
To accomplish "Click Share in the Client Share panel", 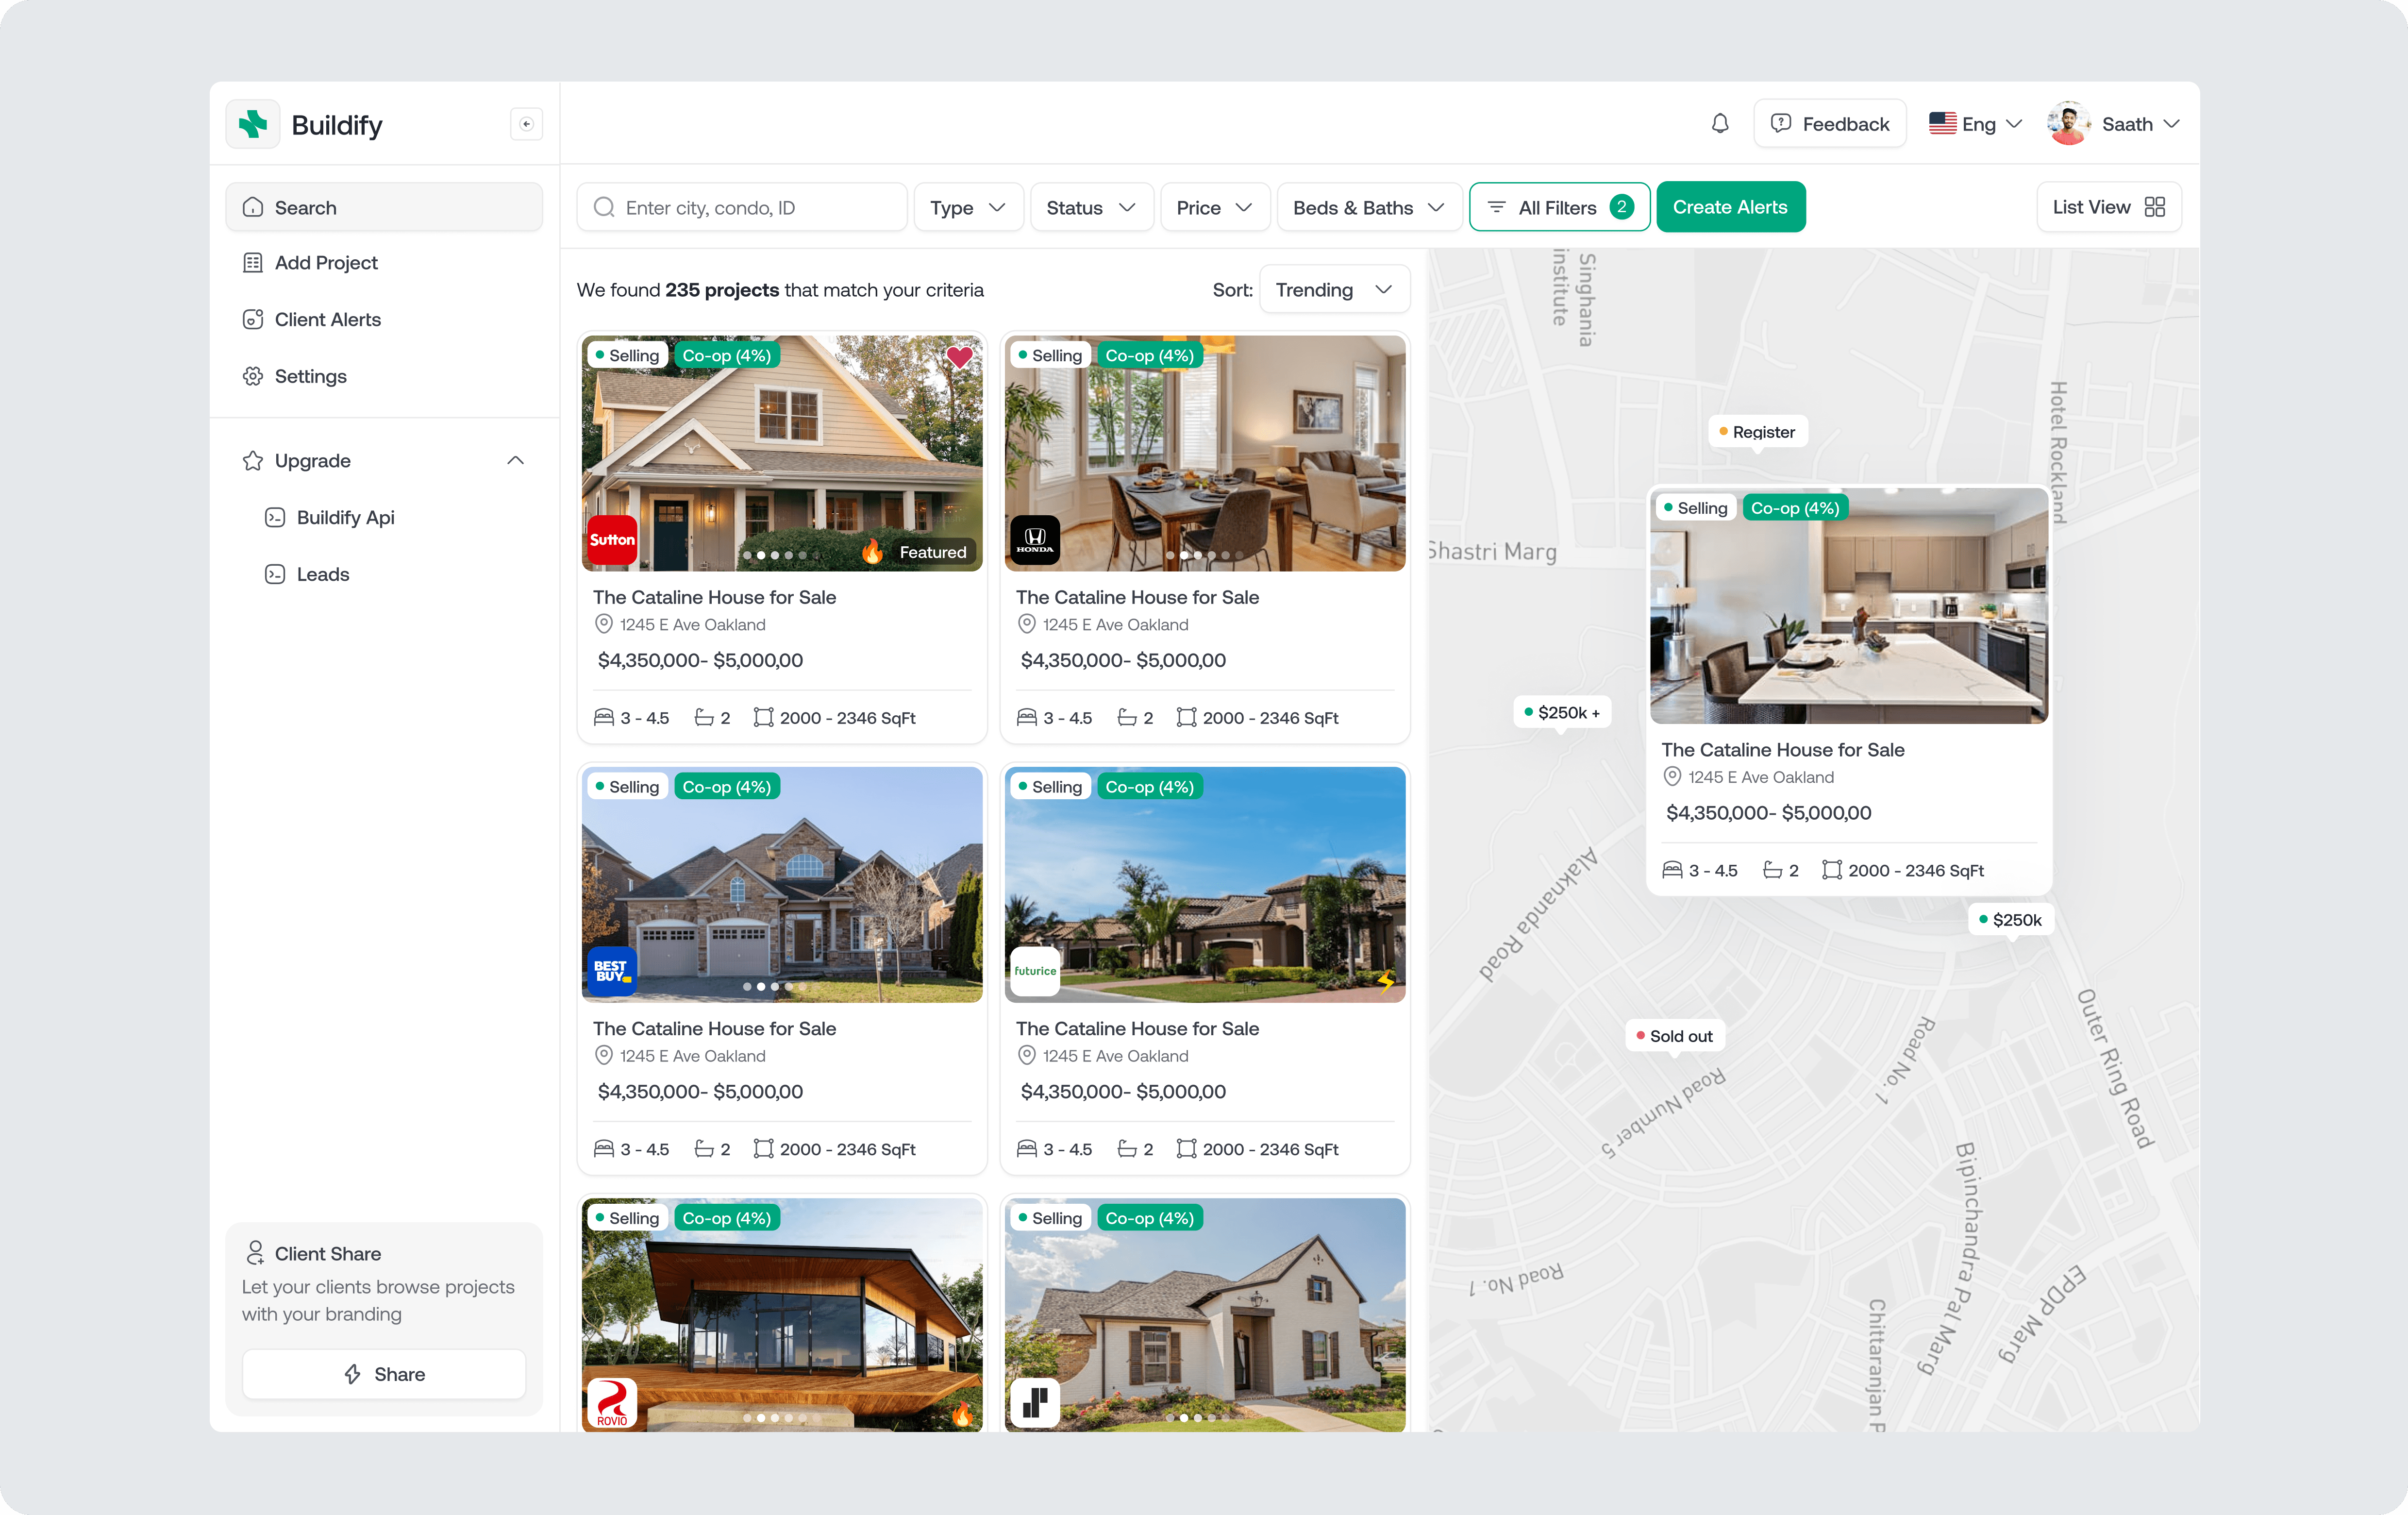I will click(x=383, y=1374).
